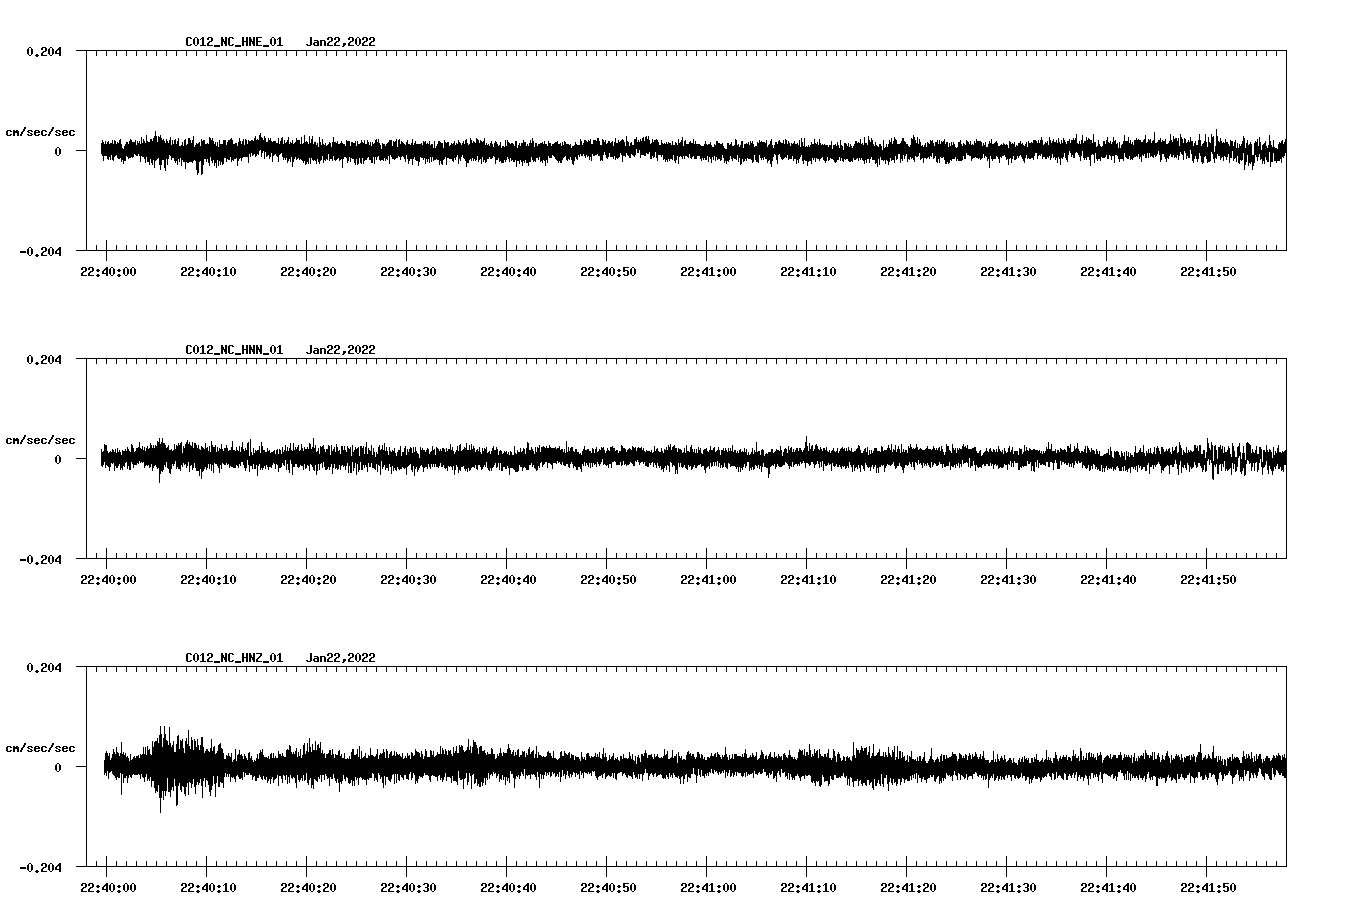This screenshot has width=1358, height=924.
Task: Click the 22:40:00 time label on HNZ plot
Action: pyautogui.click(x=108, y=888)
